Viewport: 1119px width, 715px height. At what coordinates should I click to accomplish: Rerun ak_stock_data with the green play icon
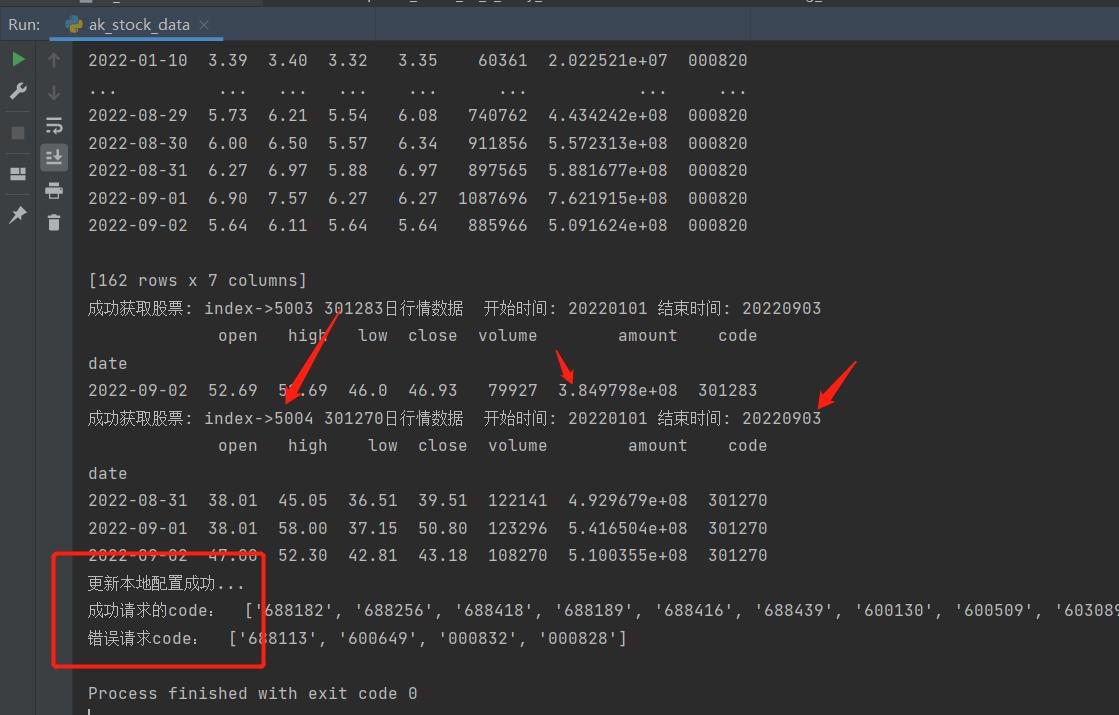(x=18, y=60)
